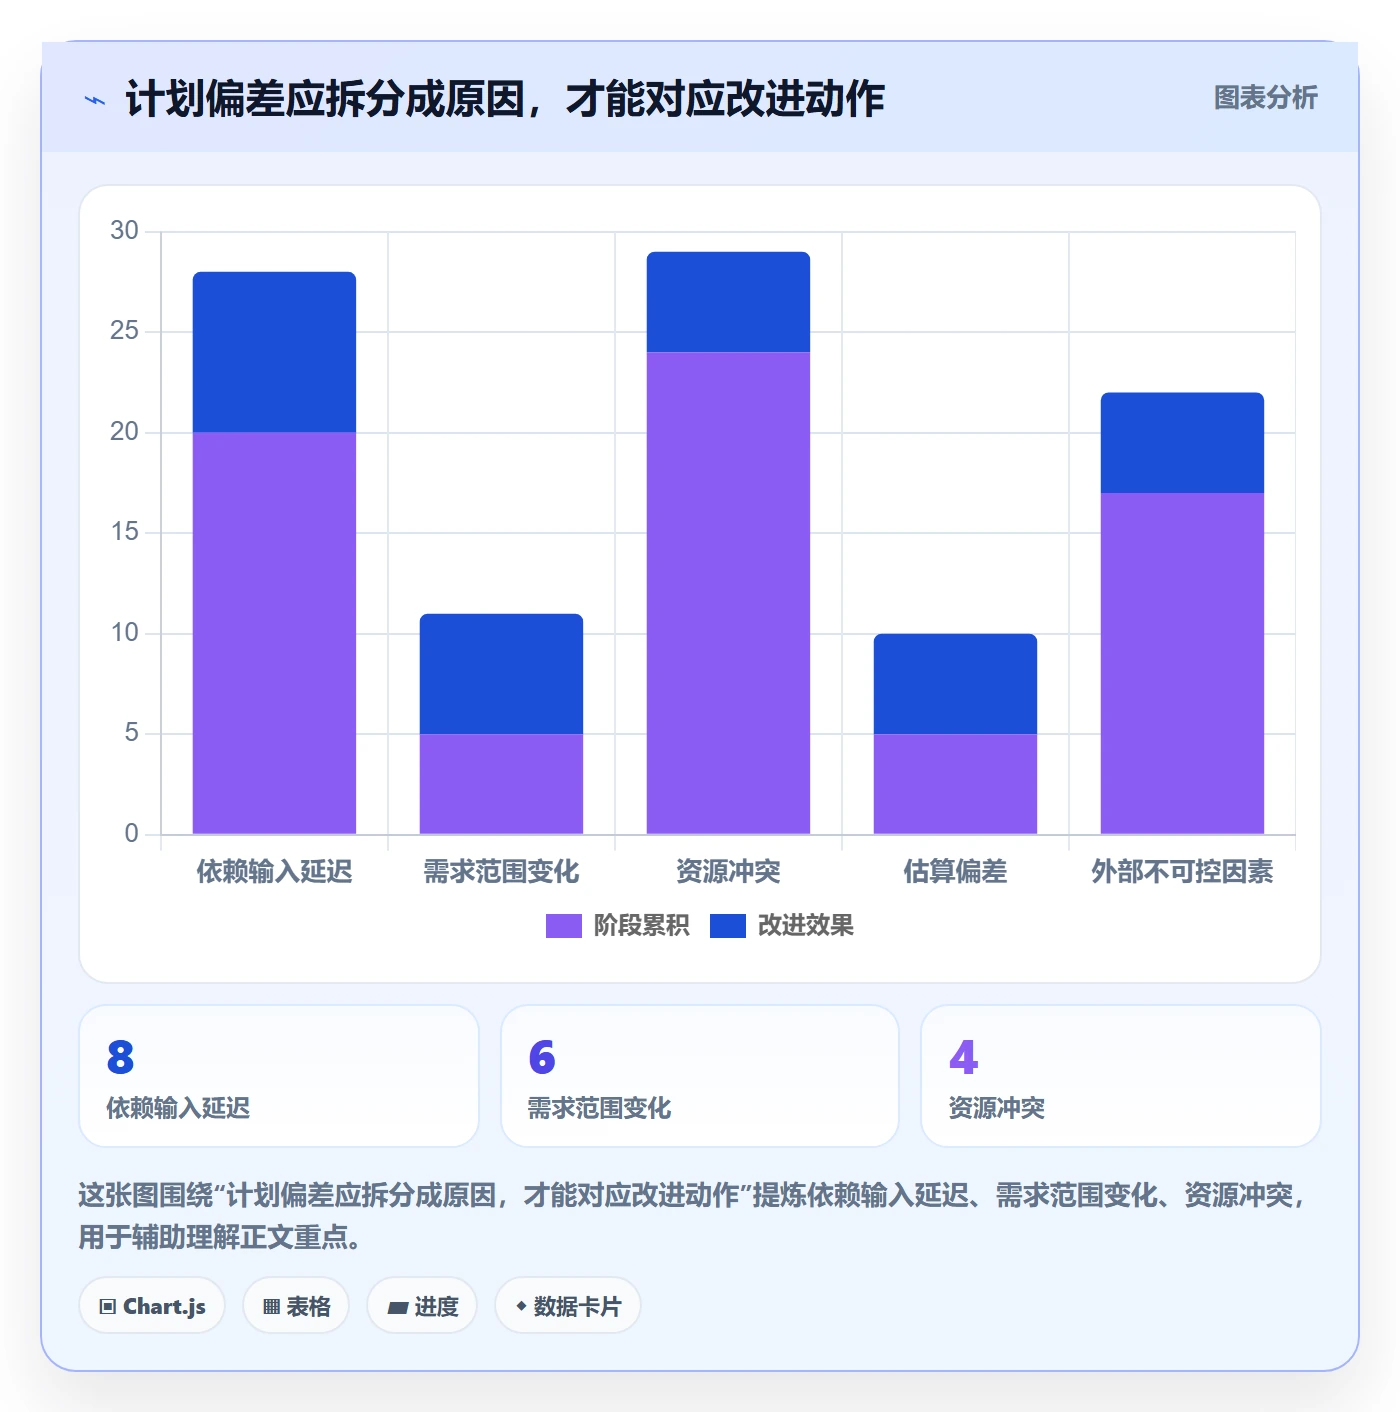1400x1412 pixels.
Task: Click the blue bar segment for 依赖输入延迟
Action: pos(274,352)
